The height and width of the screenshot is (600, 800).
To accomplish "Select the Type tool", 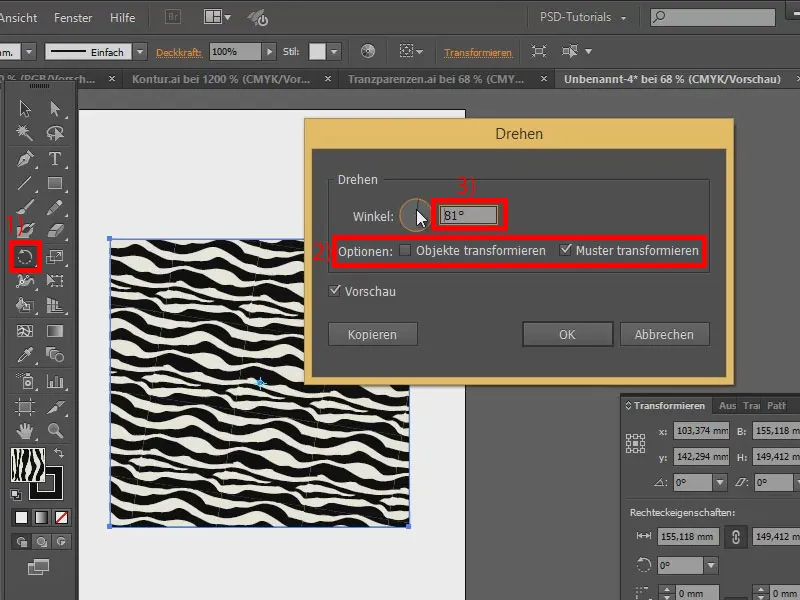I will pyautogui.click(x=55, y=159).
